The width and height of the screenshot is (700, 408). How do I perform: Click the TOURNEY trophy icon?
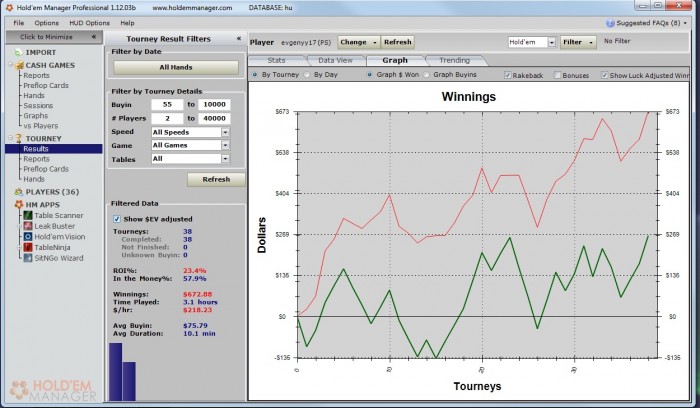[x=19, y=138]
